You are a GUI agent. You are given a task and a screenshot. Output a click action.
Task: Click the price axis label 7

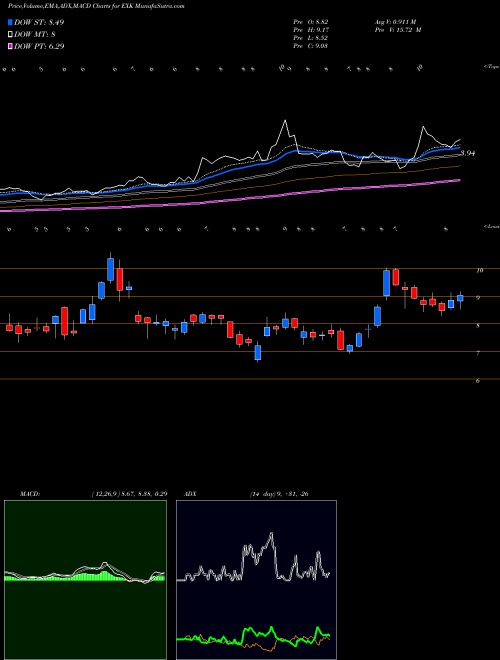(478, 353)
